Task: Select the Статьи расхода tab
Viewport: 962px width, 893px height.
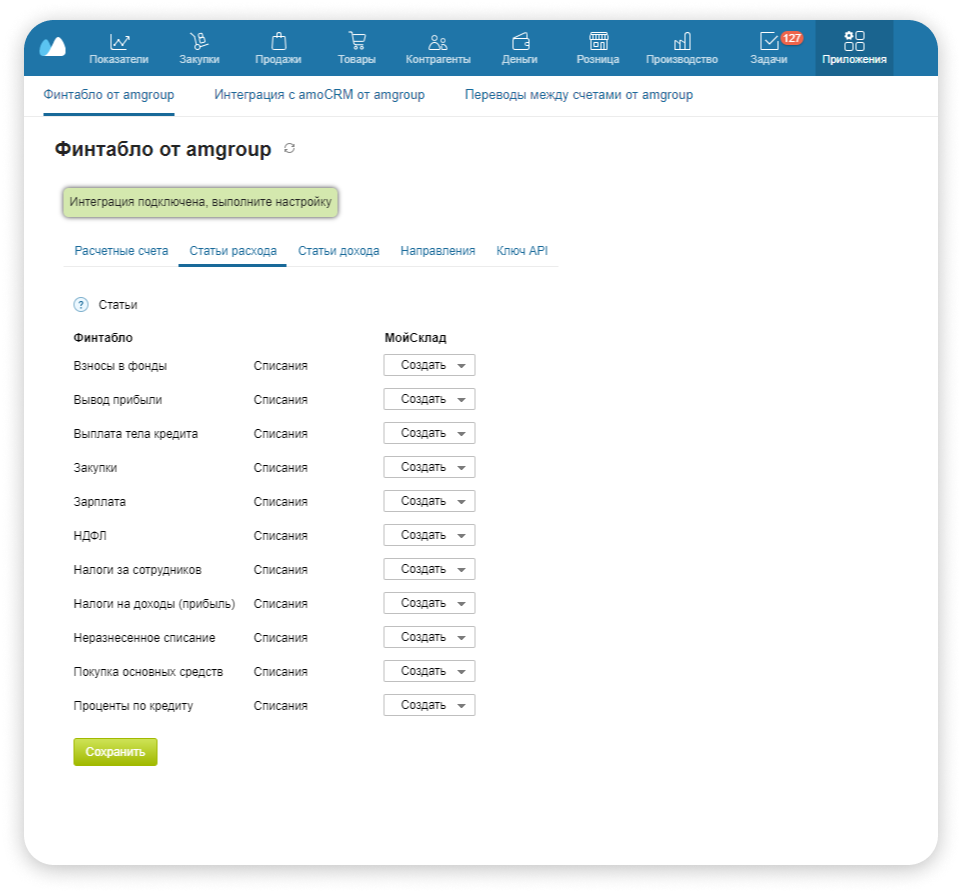Action: 233,251
